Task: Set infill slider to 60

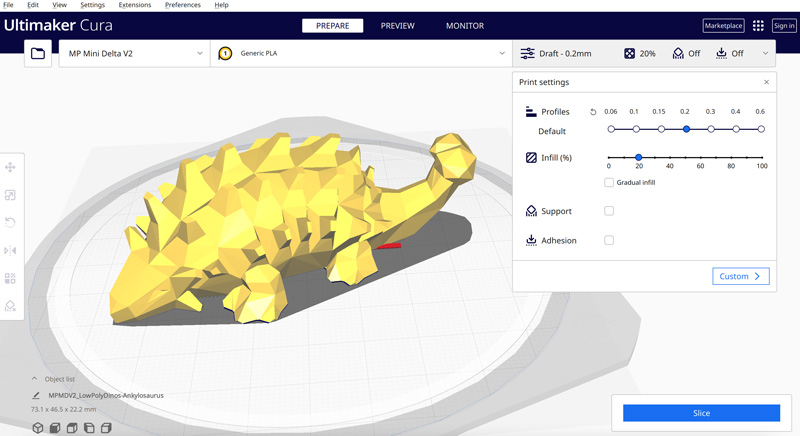Action: tap(701, 158)
